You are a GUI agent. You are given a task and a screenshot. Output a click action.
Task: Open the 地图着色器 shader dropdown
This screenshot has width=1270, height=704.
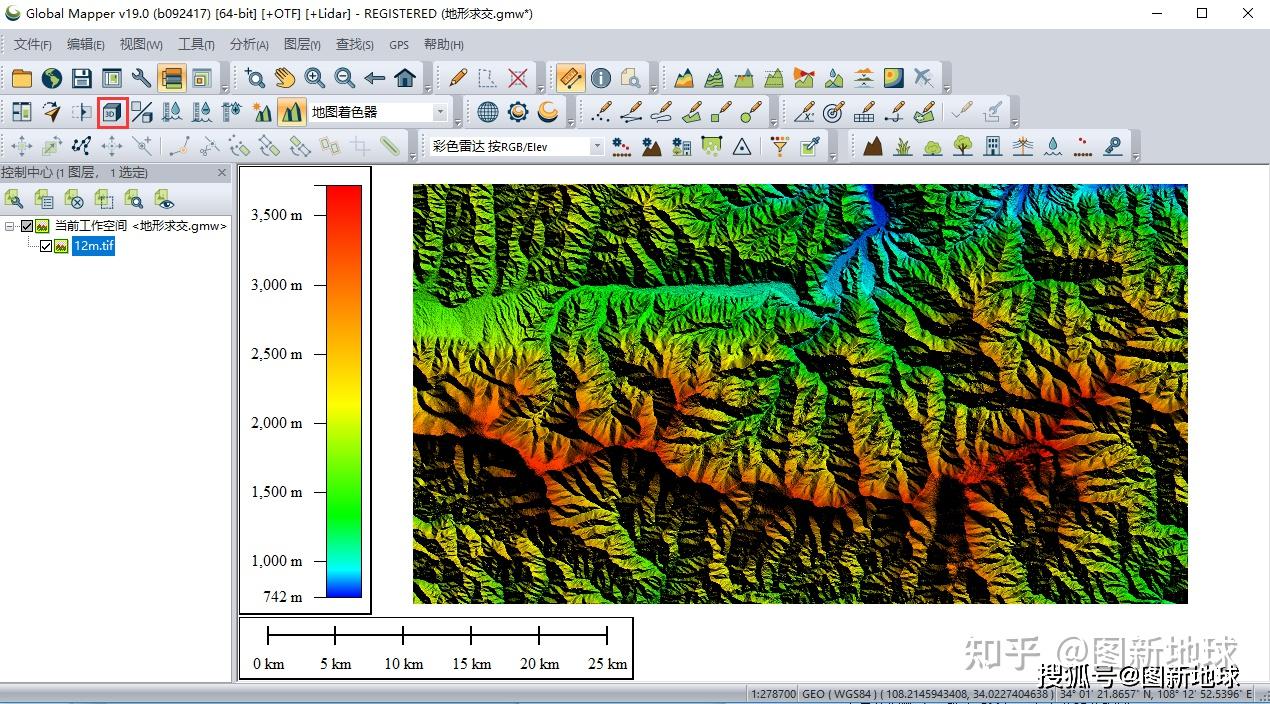pos(439,113)
